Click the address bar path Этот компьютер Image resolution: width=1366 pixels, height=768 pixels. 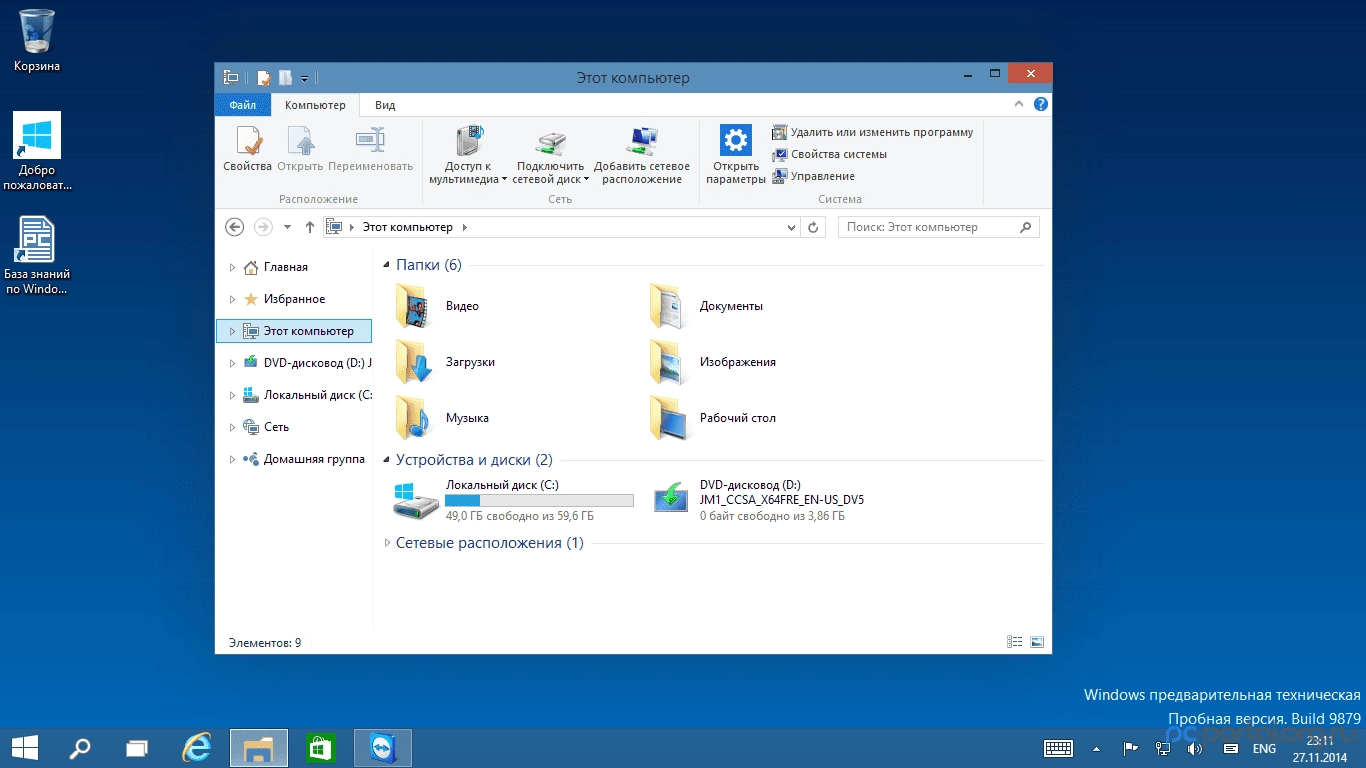[408, 227]
